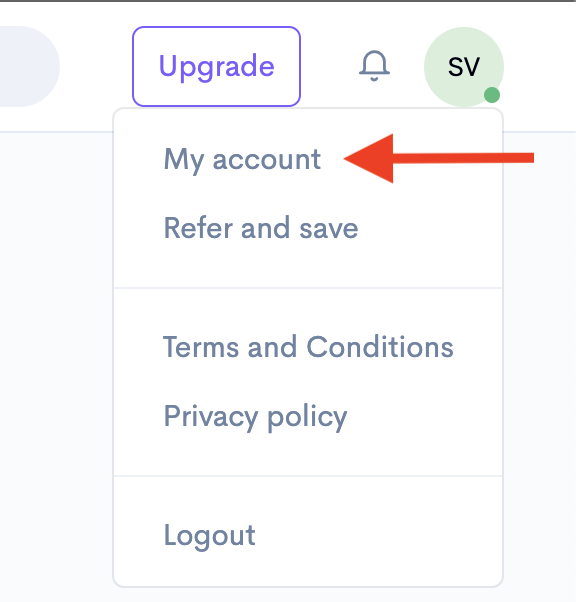Start plan upgrade with purple-outlined button
Screen dimensions: 576x602
(216, 66)
